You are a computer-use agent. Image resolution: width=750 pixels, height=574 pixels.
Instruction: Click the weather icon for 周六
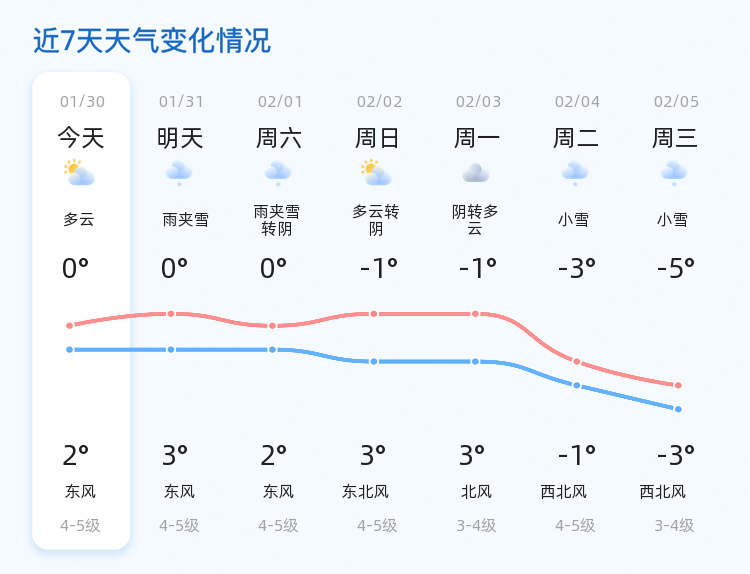point(278,173)
